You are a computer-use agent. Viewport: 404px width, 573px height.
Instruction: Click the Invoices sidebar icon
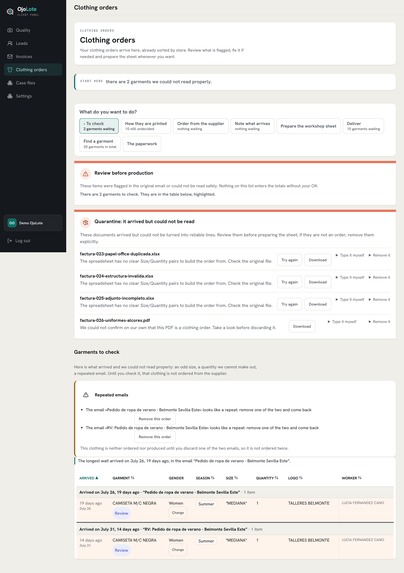coord(10,57)
